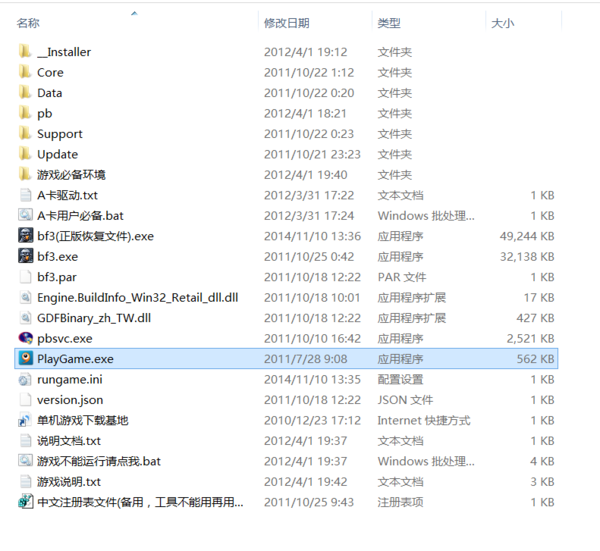
Task: Sort by the 类型 column header
Action: point(389,23)
